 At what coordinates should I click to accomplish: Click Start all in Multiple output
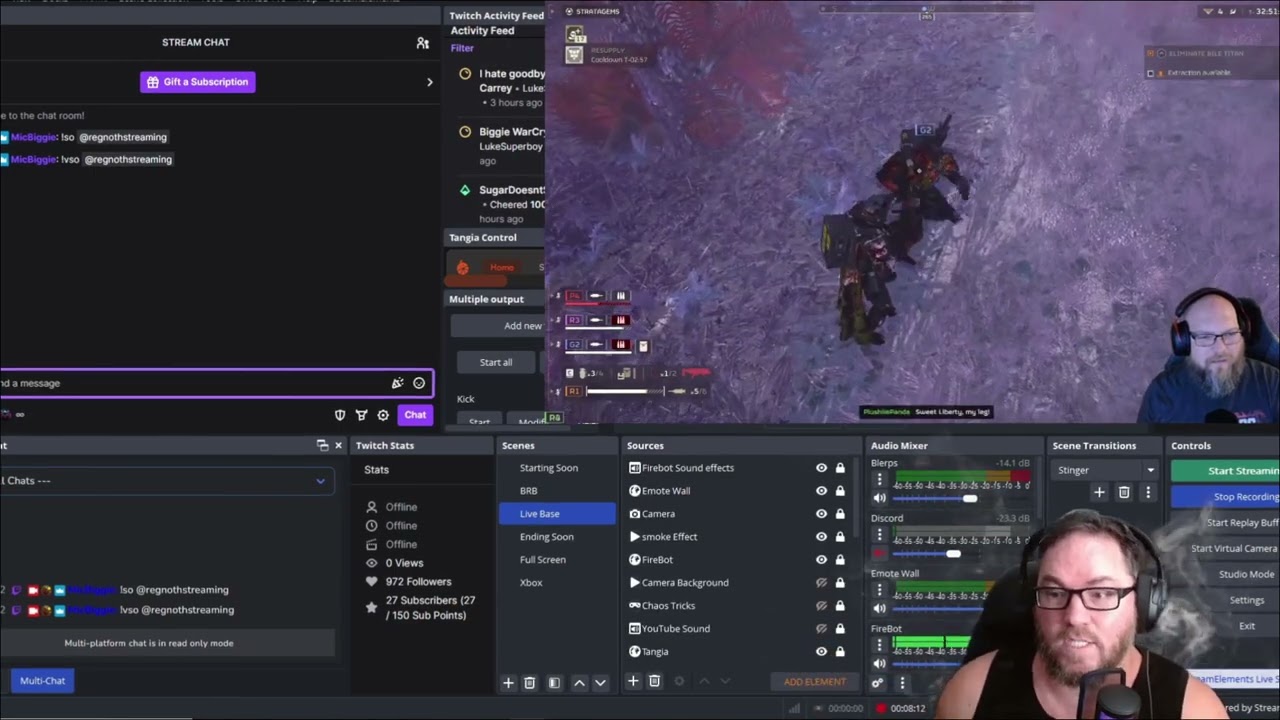[496, 362]
